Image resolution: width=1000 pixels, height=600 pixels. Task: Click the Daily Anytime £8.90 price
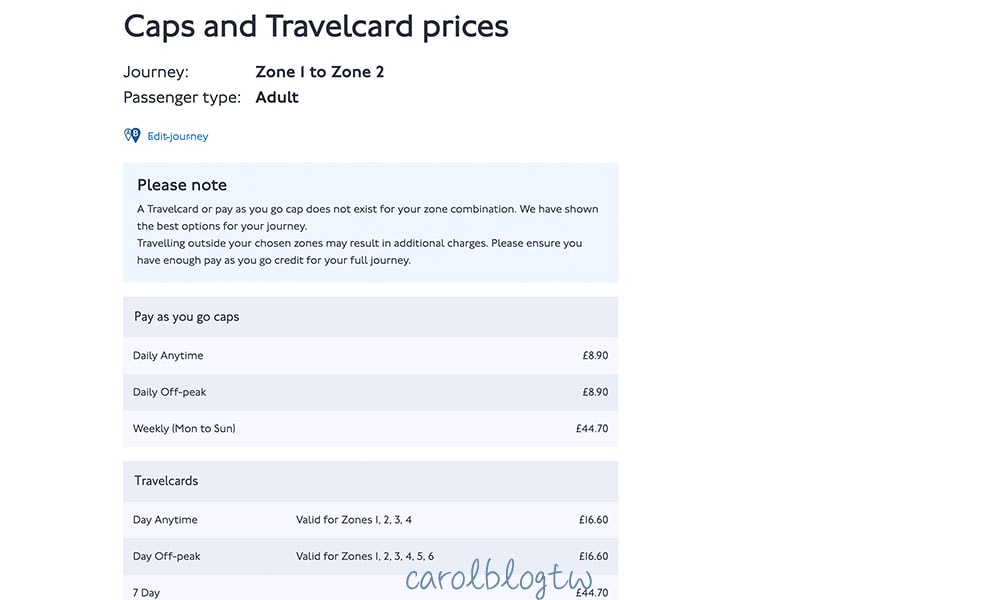point(595,356)
